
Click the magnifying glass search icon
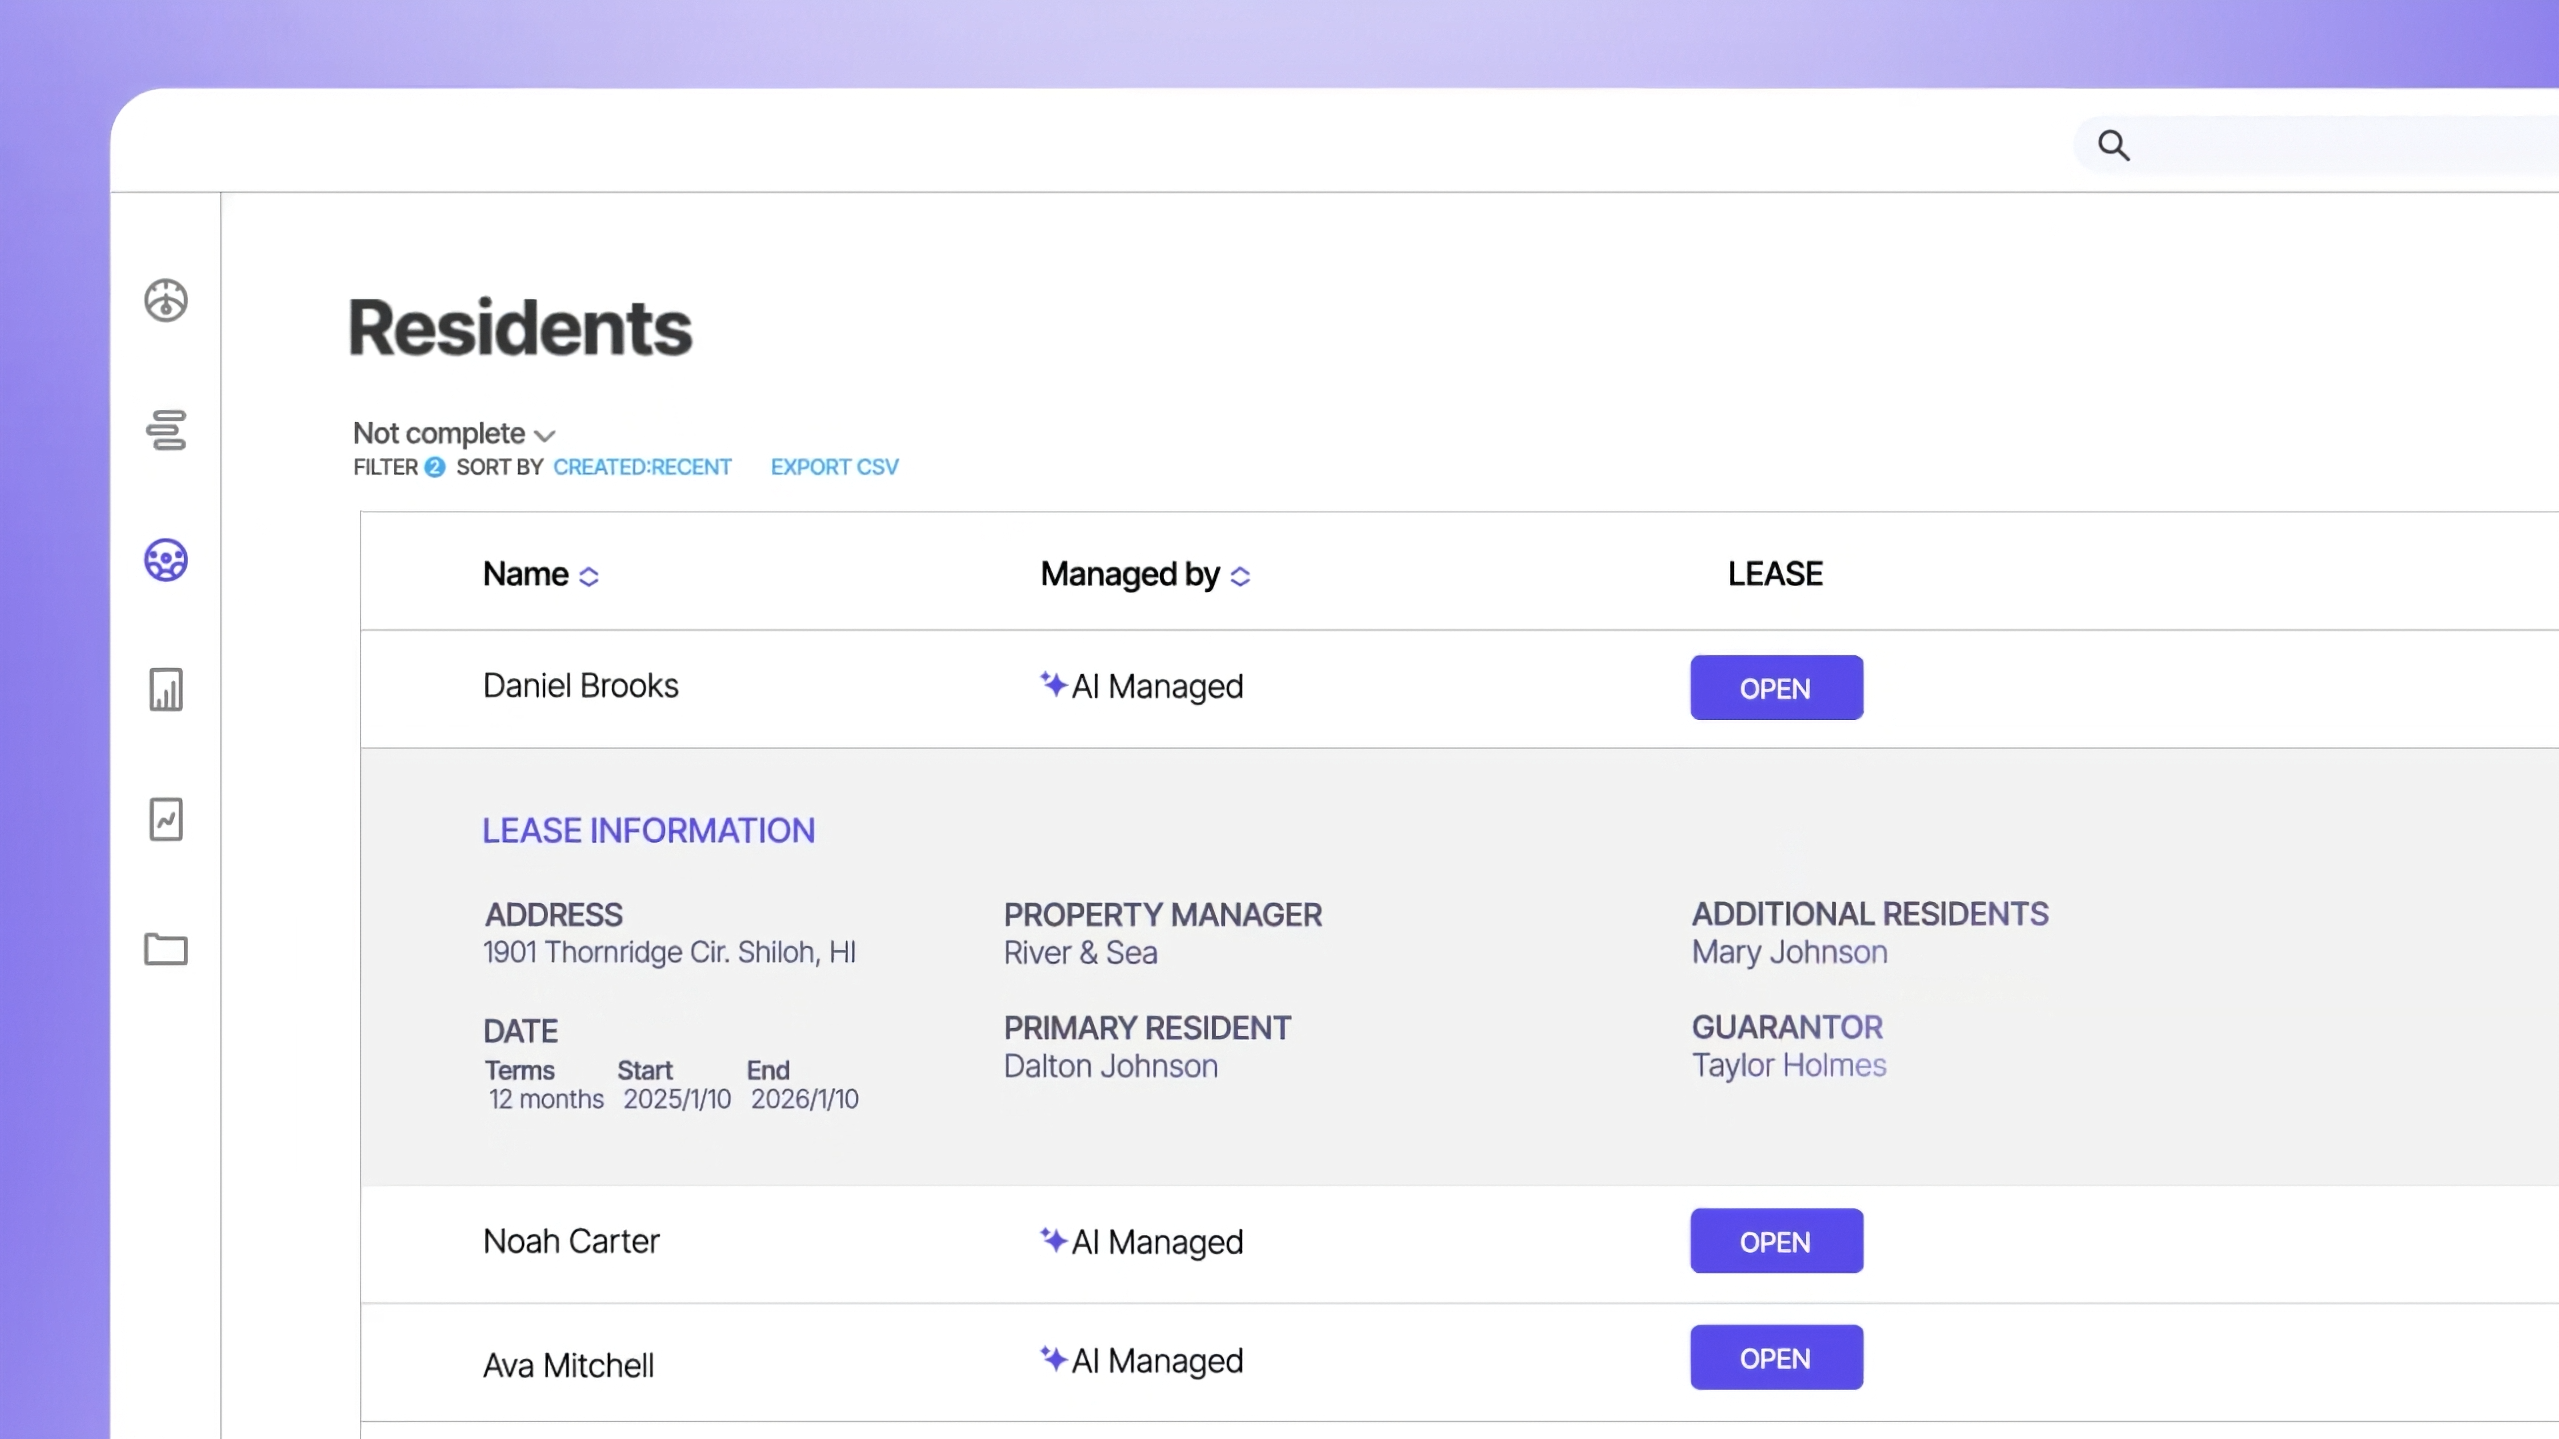2113,146
